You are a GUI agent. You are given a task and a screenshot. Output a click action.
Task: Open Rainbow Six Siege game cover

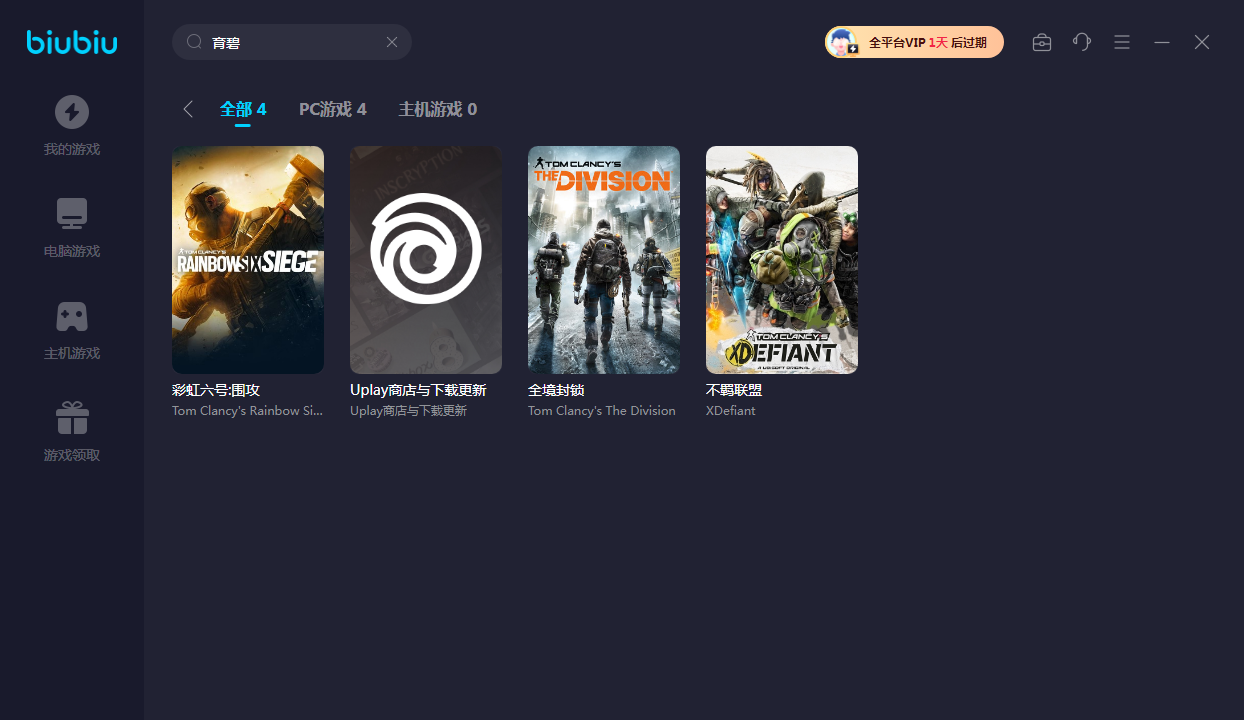[248, 260]
